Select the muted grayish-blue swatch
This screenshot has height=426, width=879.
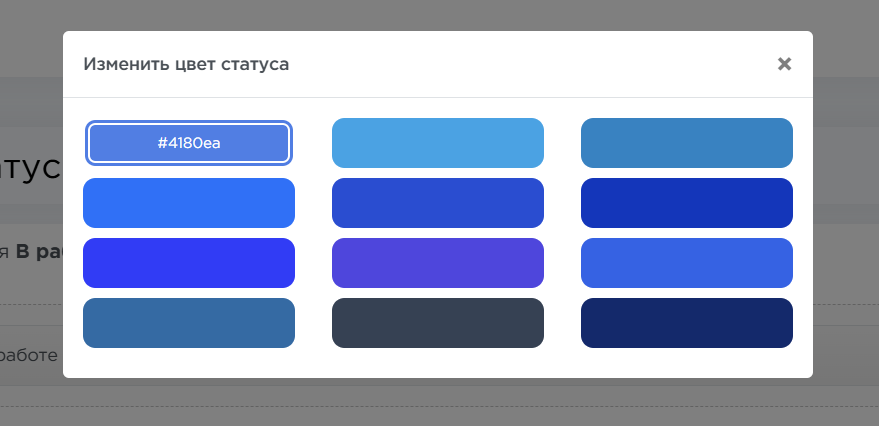(189, 323)
